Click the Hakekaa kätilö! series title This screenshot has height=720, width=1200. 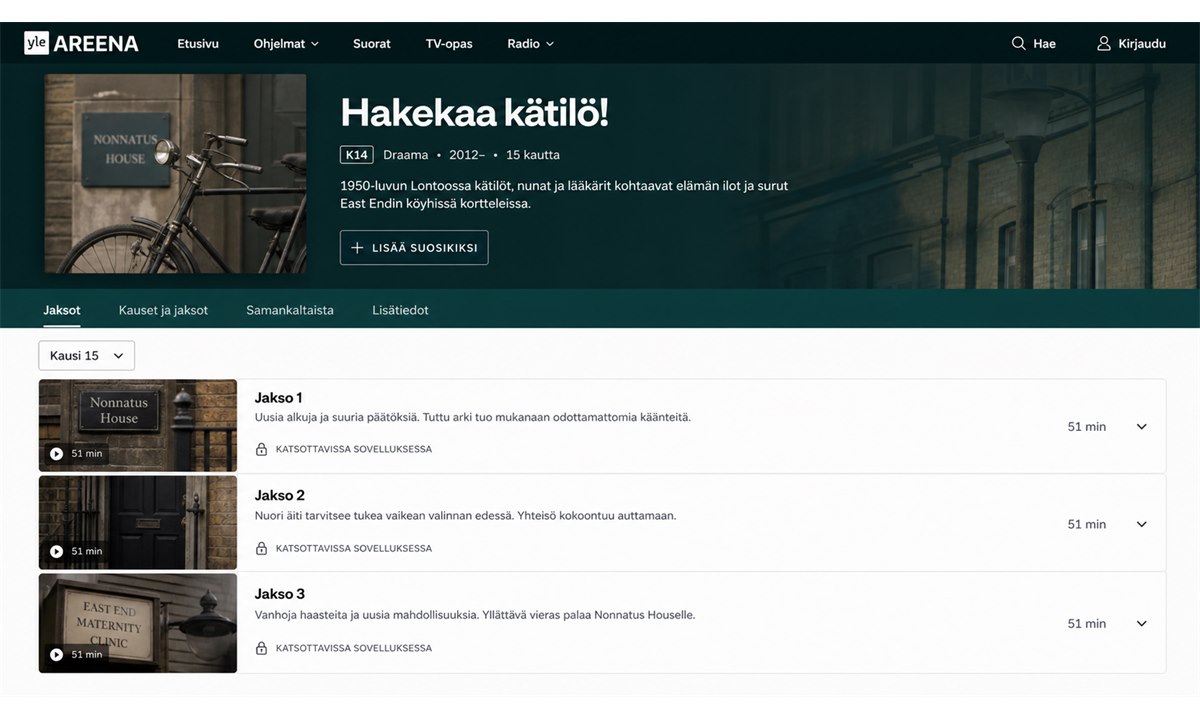click(x=474, y=113)
